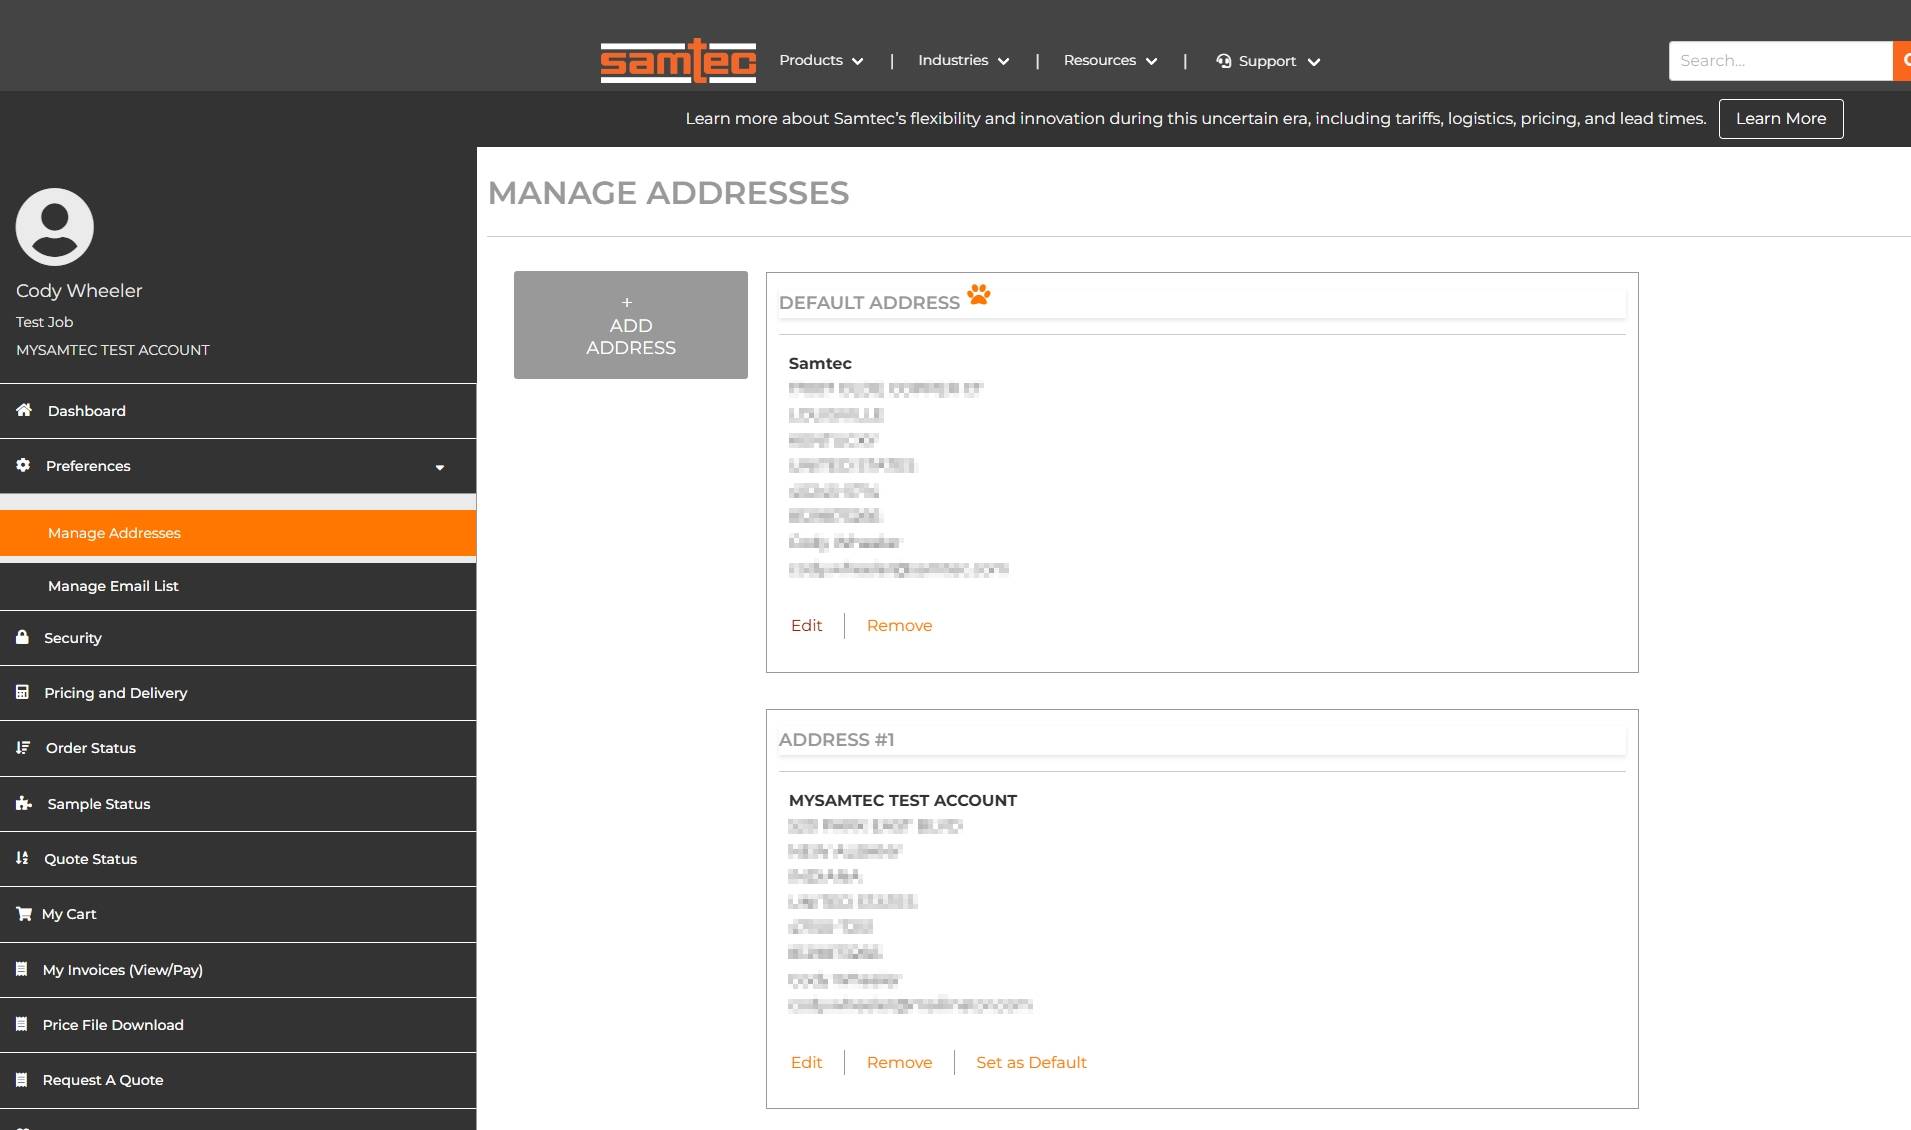The image size is (1911, 1130).
Task: Click the Sample Status puzzle icon
Action: pyautogui.click(x=24, y=803)
